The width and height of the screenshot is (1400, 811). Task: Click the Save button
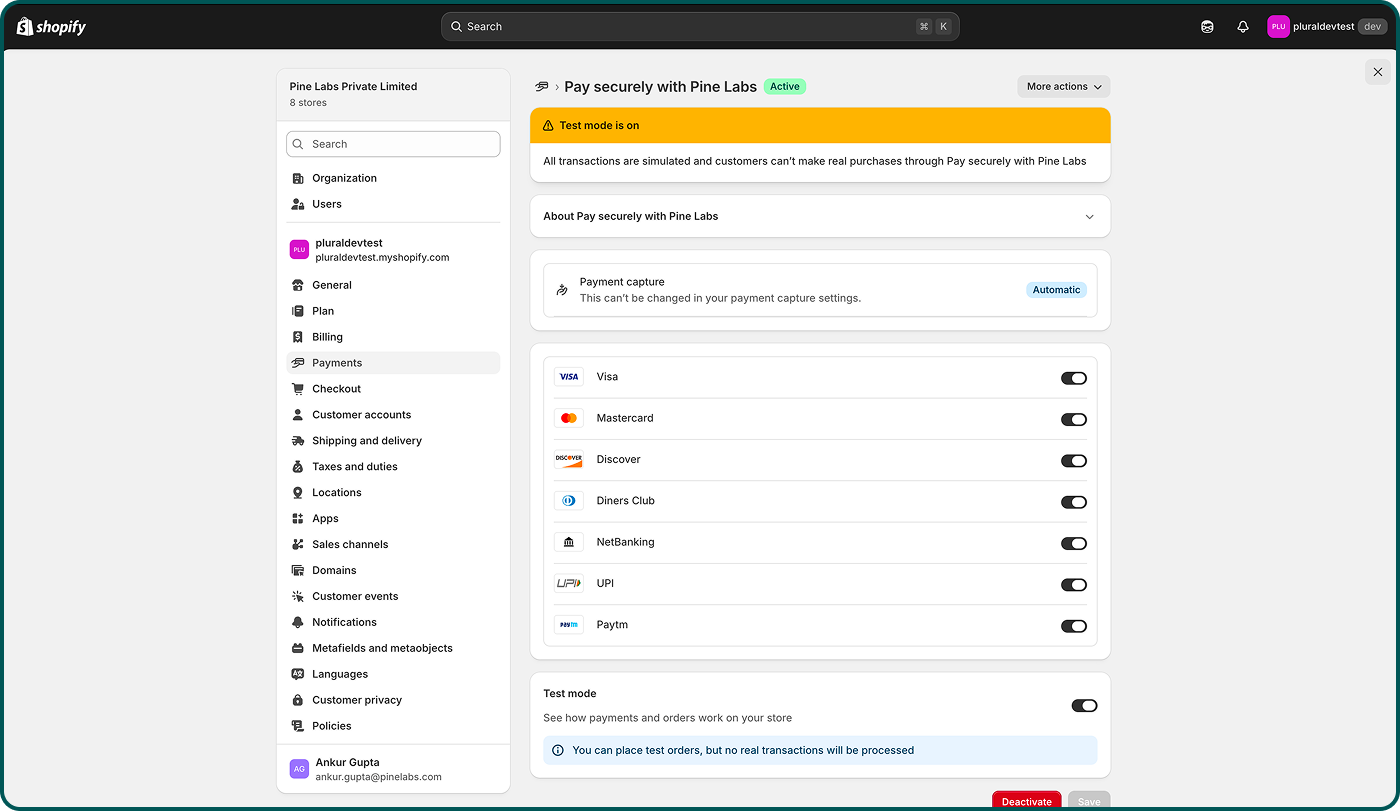click(1089, 801)
